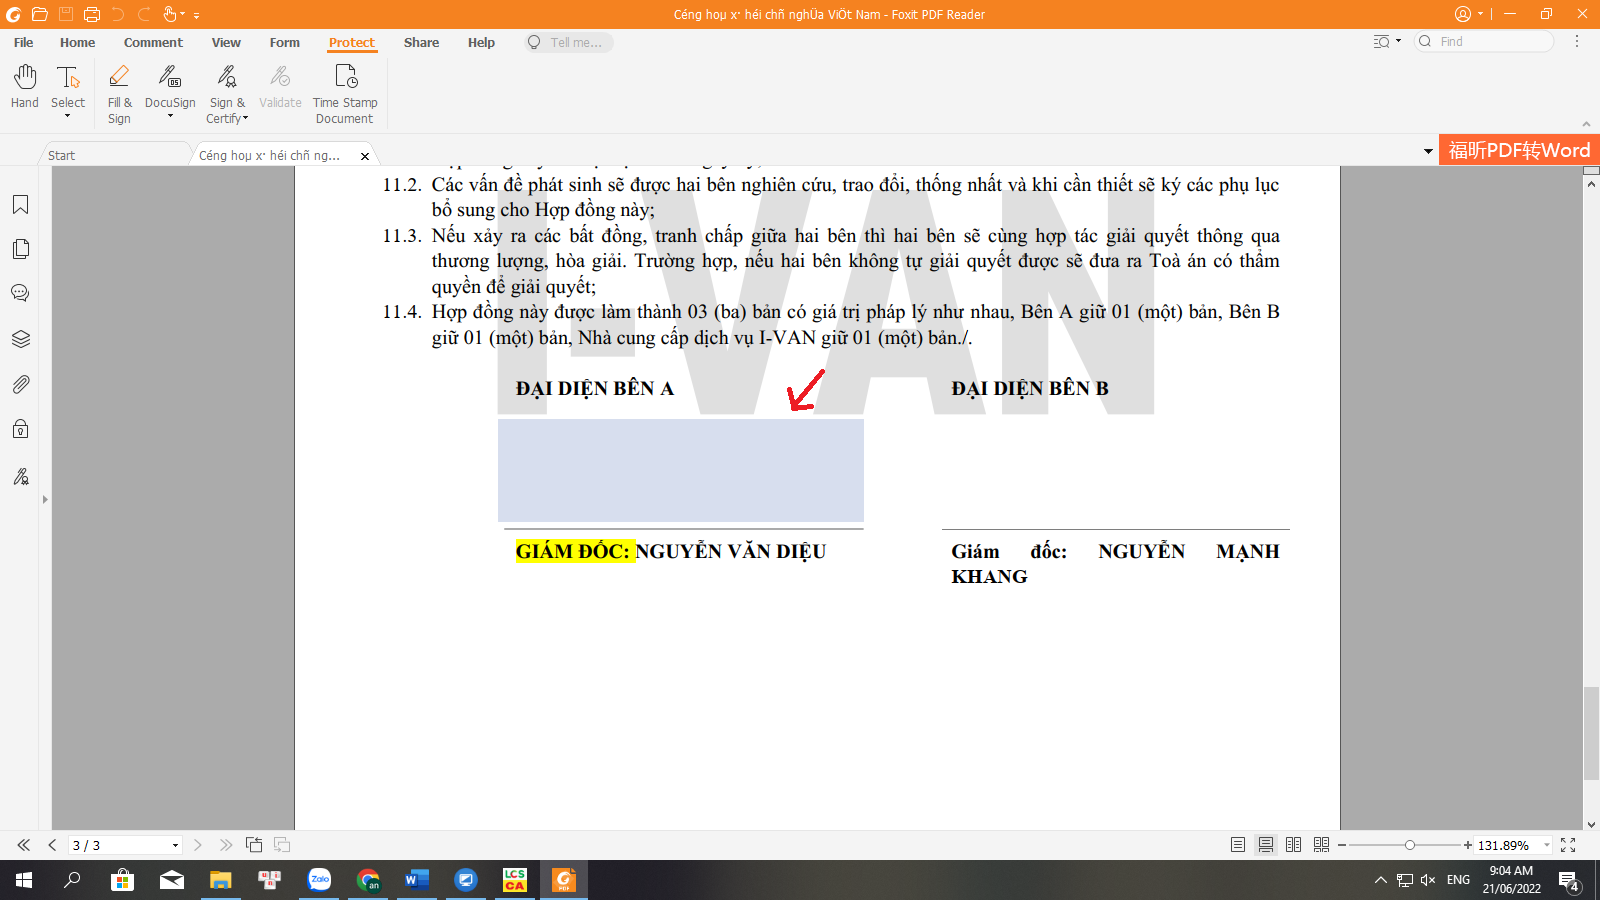
Task: Open the page number dropdown
Action: [175, 845]
